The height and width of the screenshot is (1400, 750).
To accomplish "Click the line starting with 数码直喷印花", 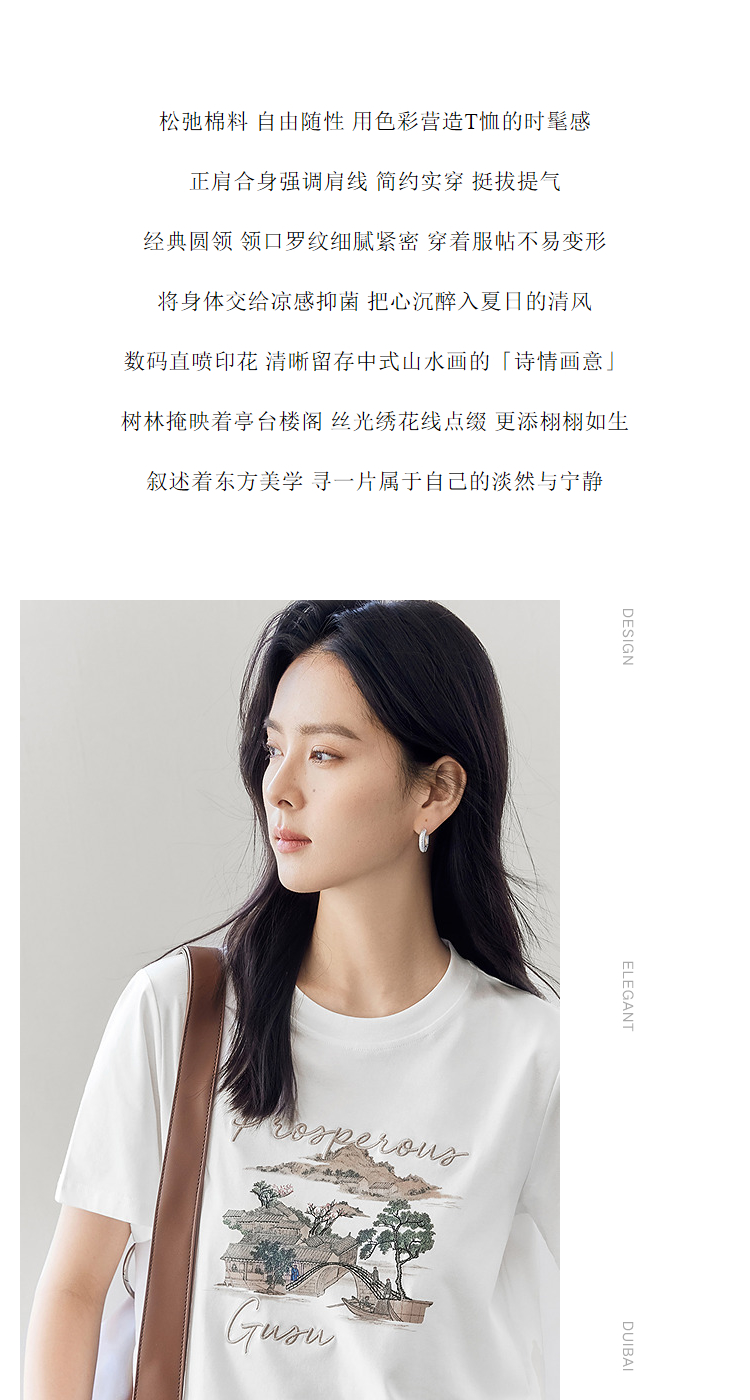I will (x=375, y=362).
